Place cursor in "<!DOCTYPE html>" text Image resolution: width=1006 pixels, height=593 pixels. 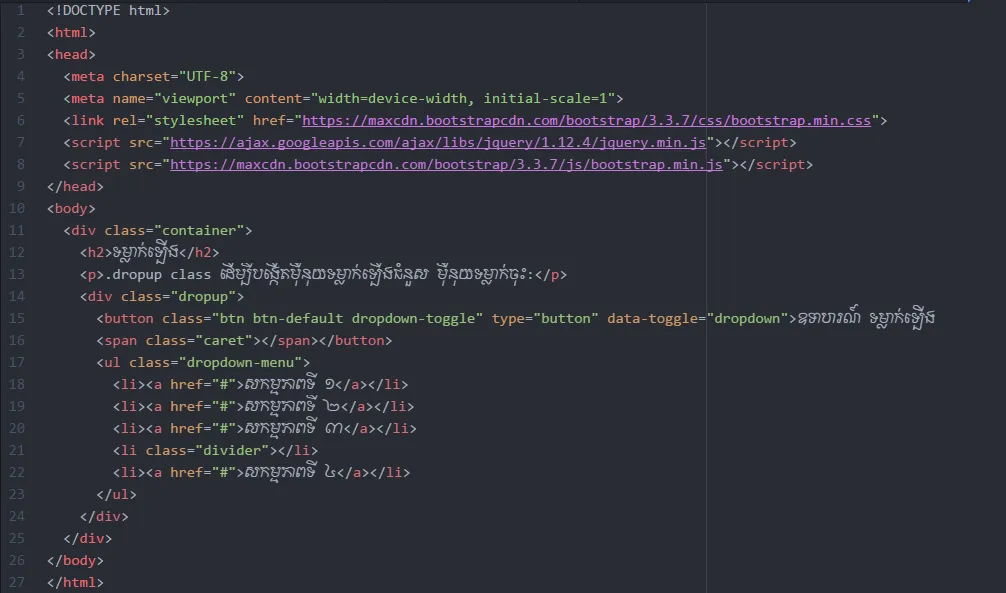(108, 10)
